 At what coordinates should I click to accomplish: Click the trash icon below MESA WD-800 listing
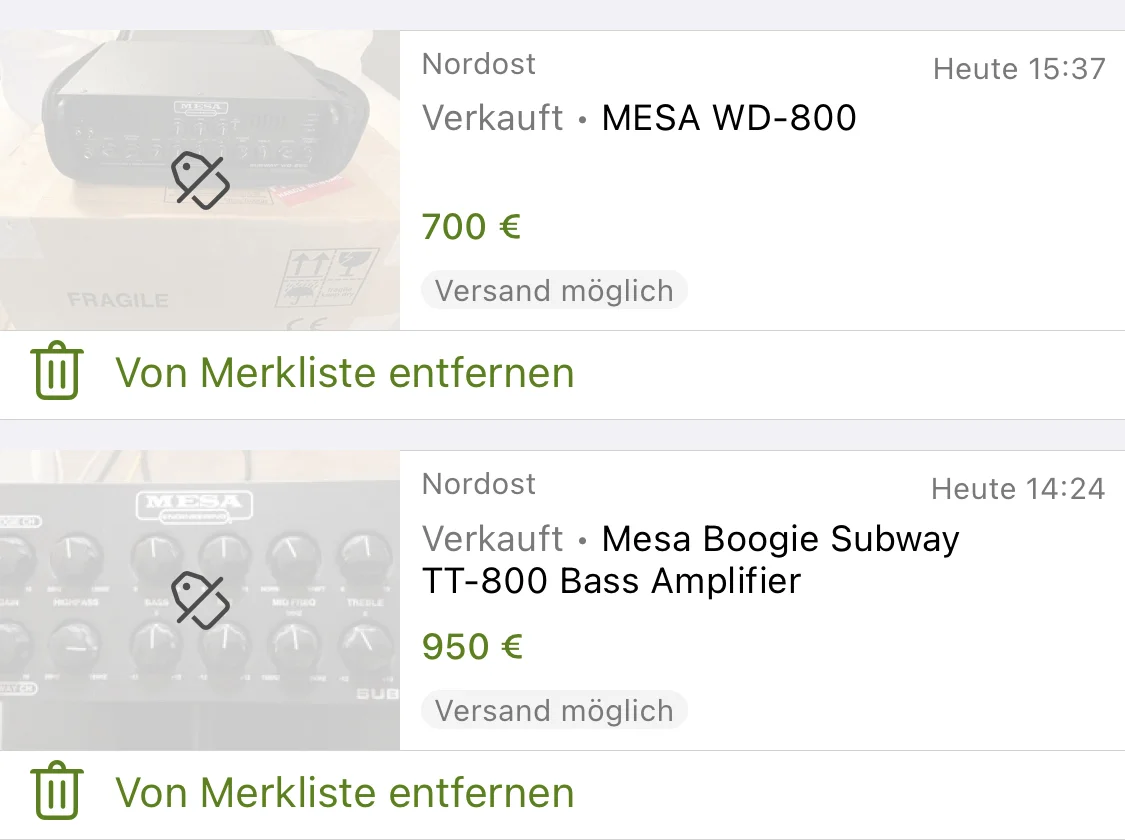point(57,372)
